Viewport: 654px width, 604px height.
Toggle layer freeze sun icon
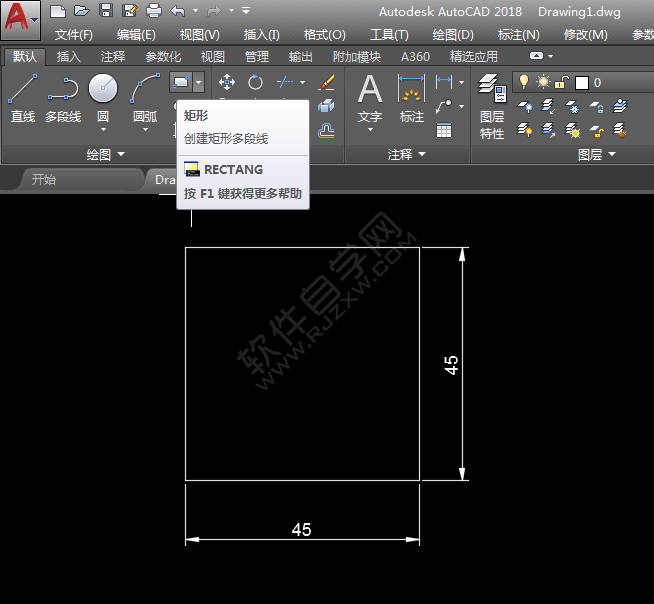pos(543,82)
